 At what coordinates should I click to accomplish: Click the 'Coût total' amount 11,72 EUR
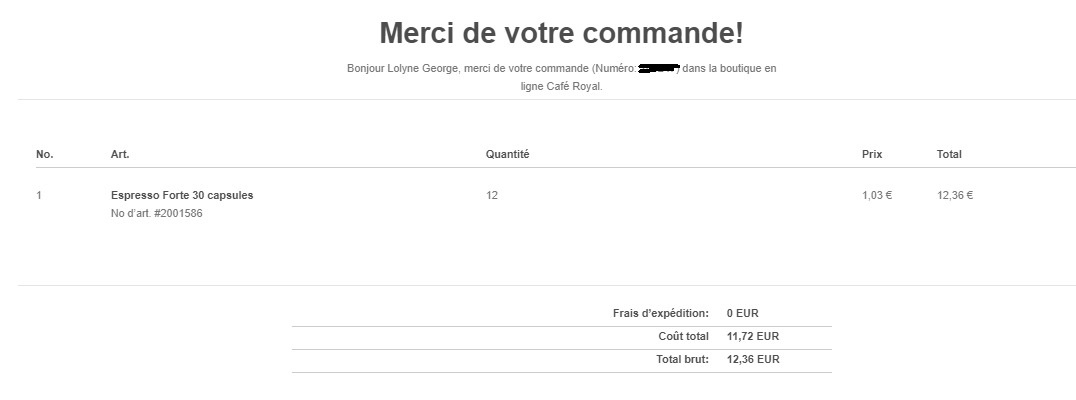(753, 336)
